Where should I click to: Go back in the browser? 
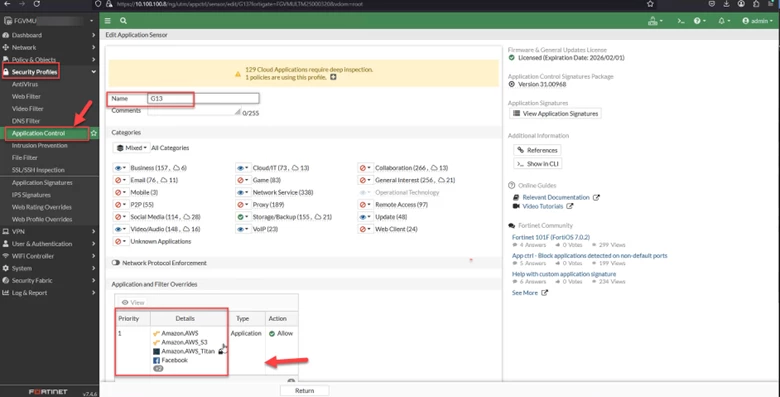(x=7, y=3)
